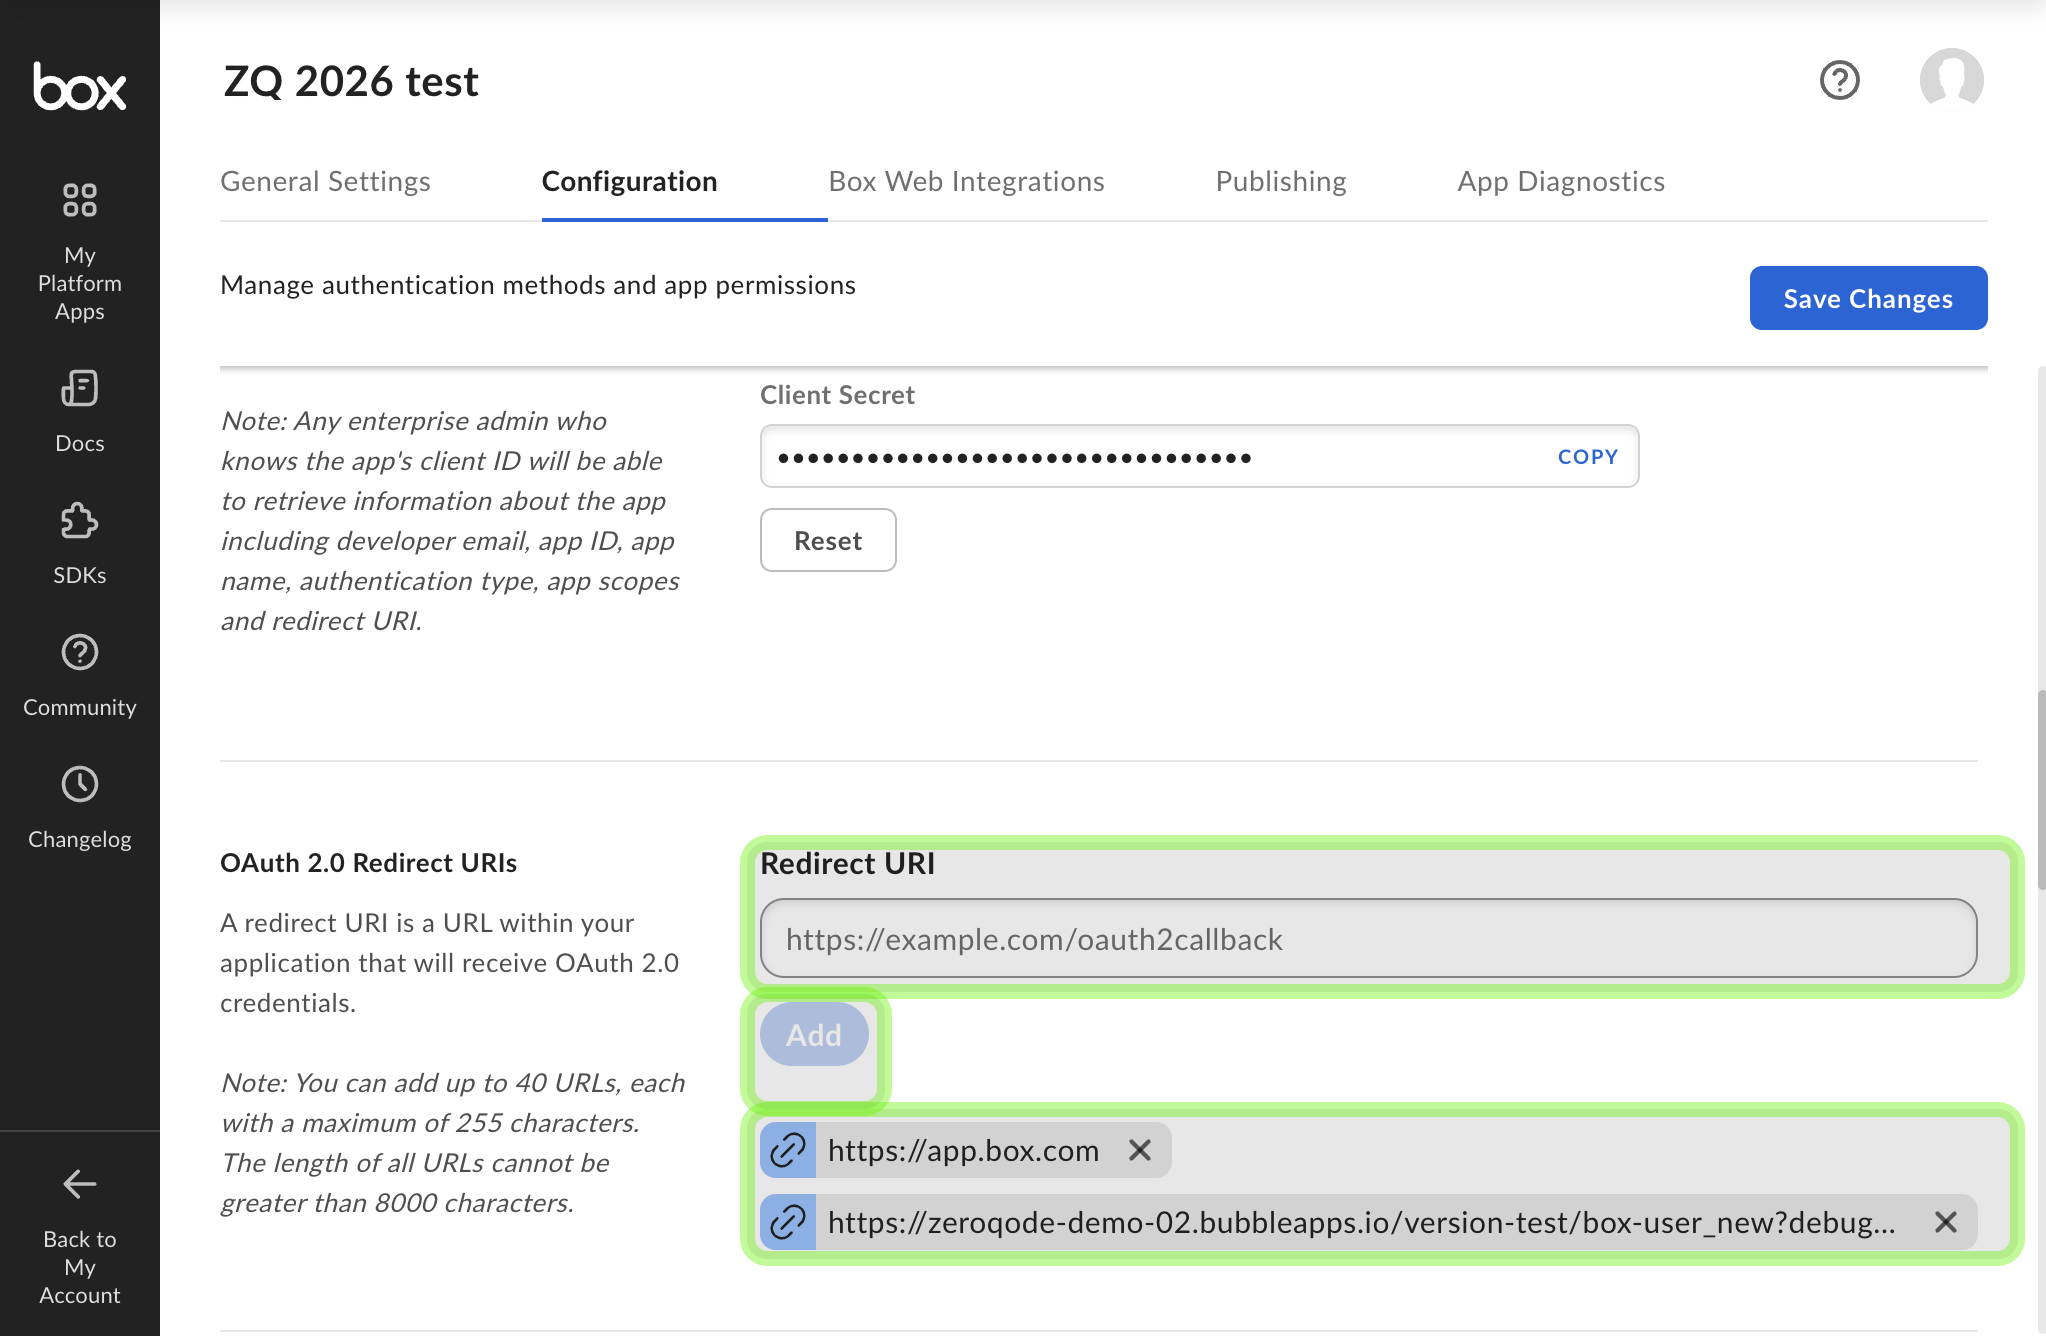
Task: Open the Changelog clock icon
Action: 80,785
